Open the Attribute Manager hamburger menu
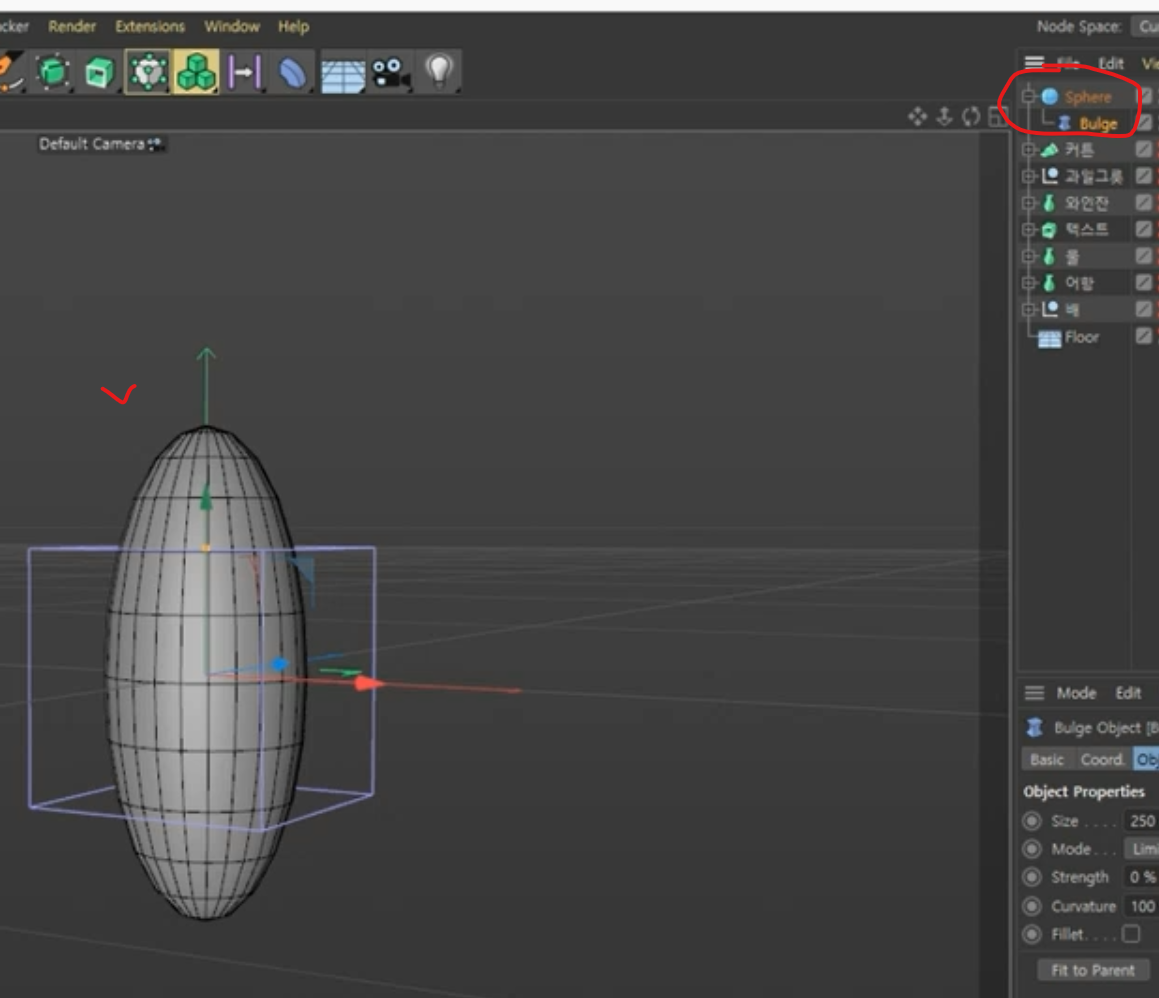The width and height of the screenshot is (1159, 998). (1034, 693)
